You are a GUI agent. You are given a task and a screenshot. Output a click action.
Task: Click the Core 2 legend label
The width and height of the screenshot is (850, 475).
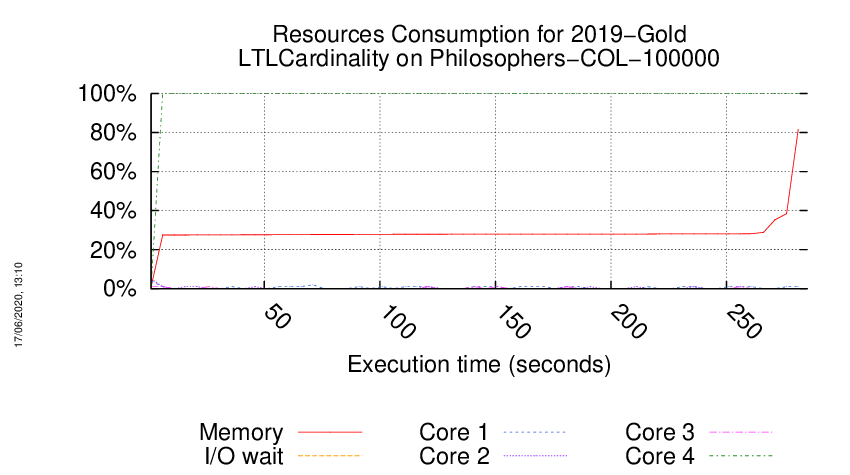click(454, 456)
